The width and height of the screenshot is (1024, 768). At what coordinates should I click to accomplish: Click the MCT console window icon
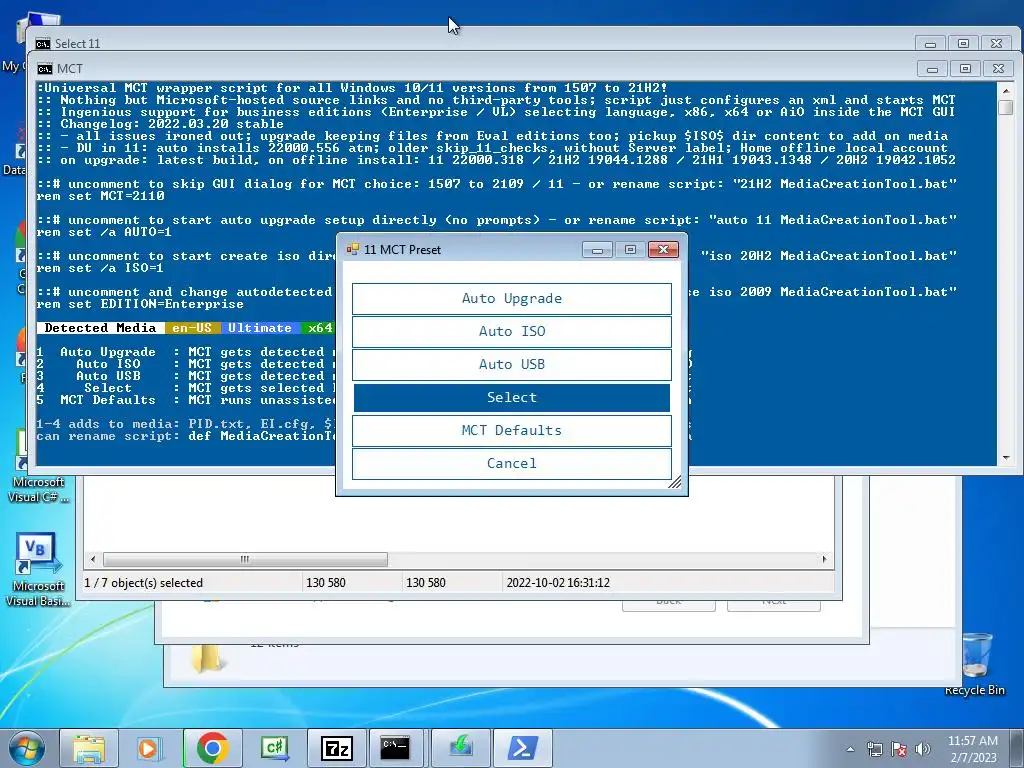pyautogui.click(x=44, y=69)
